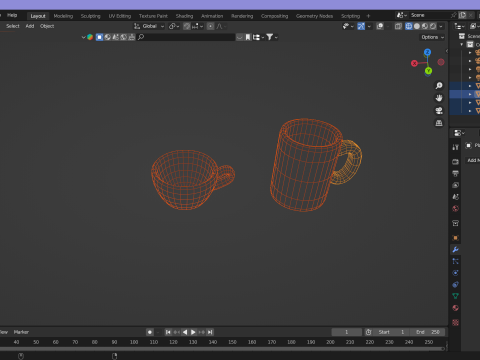Click the blue Z axis on navigation gizmo

pos(427,52)
